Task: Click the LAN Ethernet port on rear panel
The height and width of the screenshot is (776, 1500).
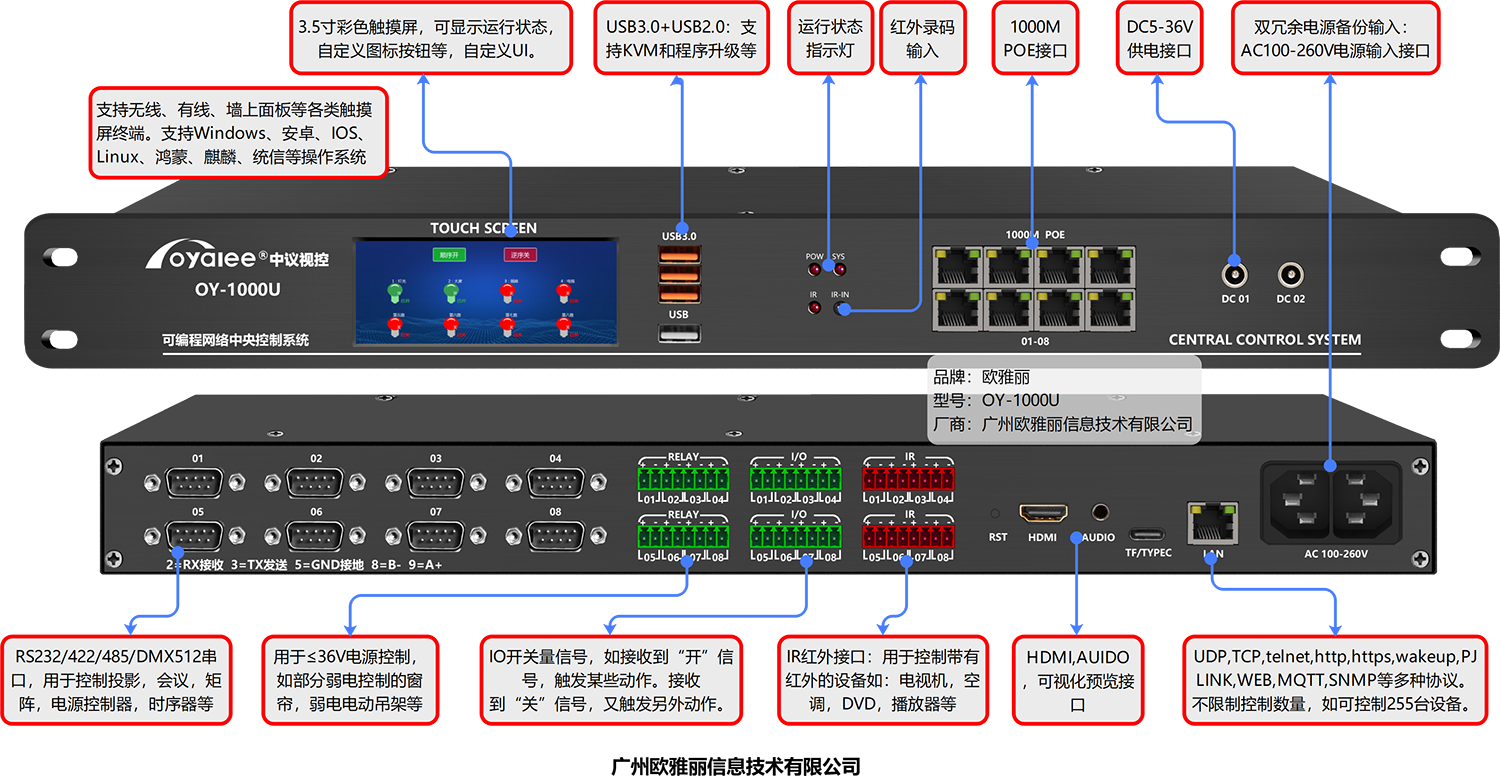Action: [1213, 524]
